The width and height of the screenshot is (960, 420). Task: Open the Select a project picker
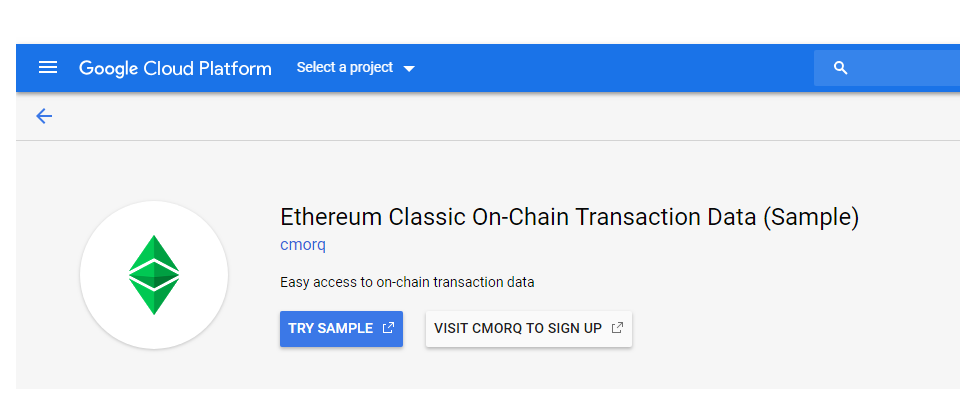(x=356, y=67)
